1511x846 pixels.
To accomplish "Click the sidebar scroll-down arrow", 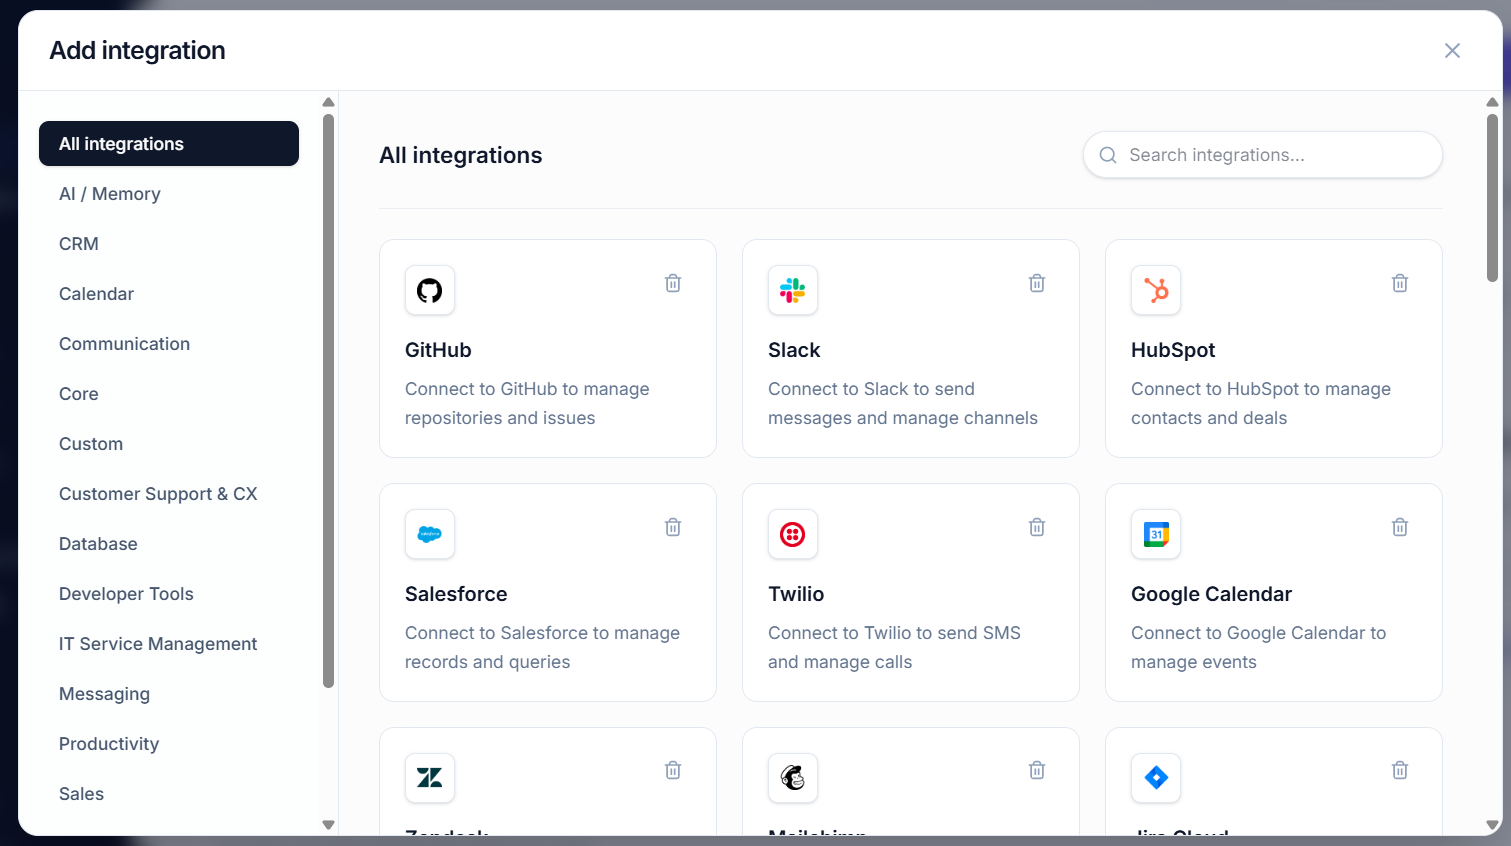I will point(328,825).
